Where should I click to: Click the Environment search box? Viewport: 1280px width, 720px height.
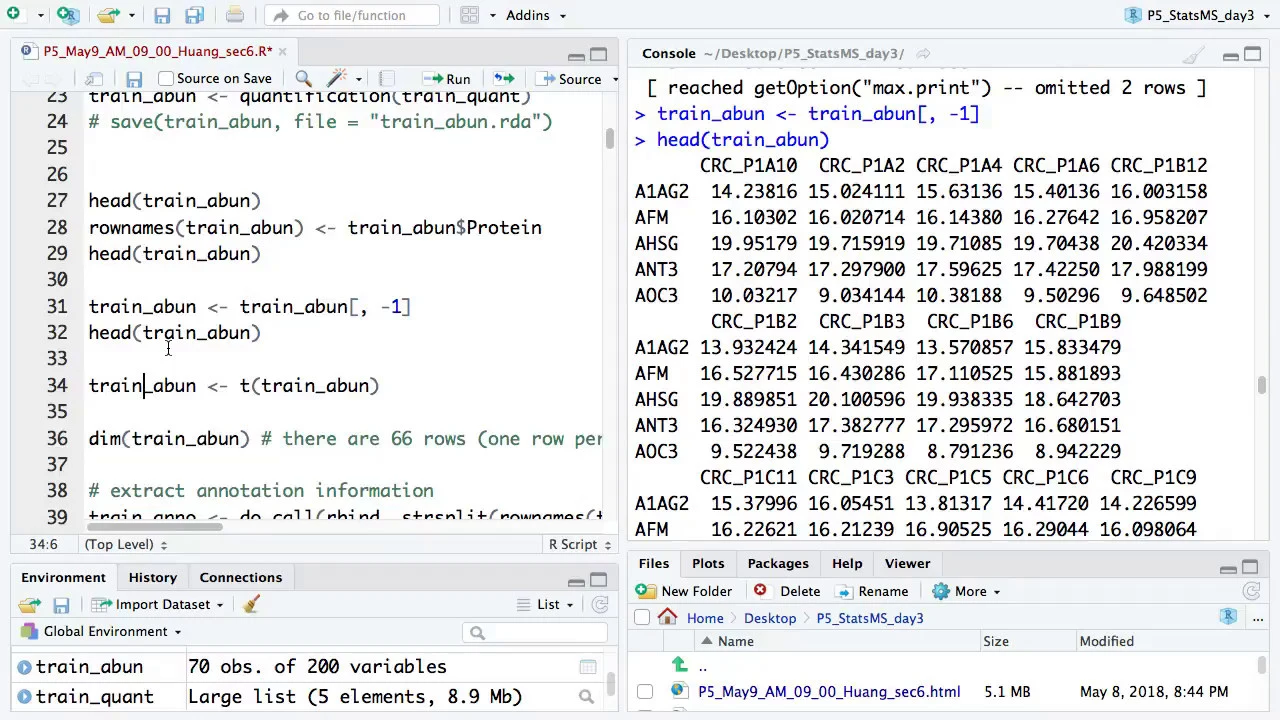[536, 632]
